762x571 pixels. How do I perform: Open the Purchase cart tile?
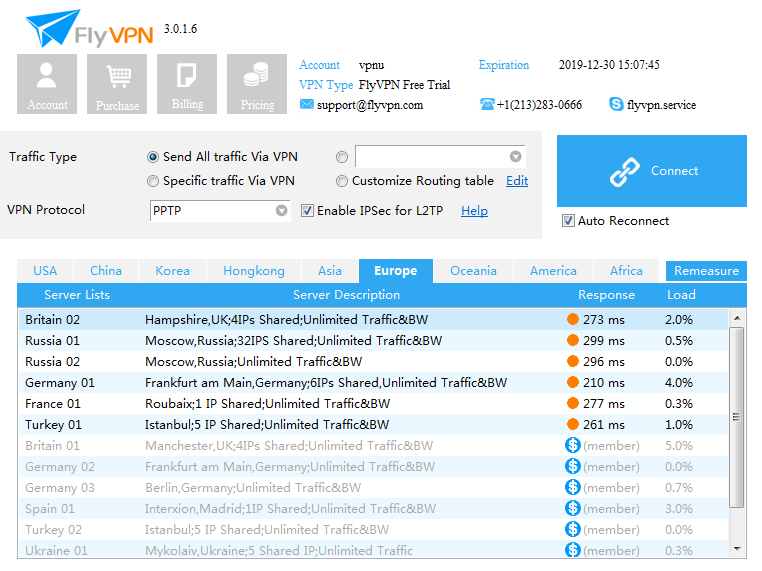[x=117, y=84]
